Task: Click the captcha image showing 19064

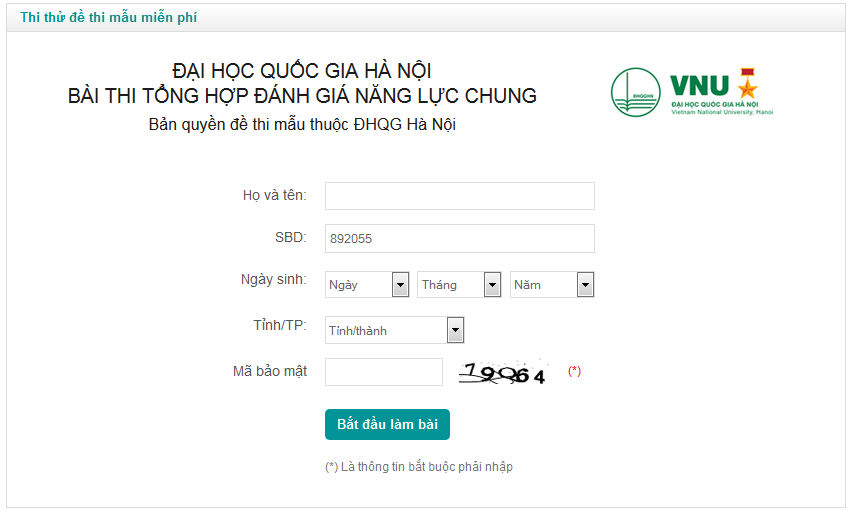Action: 504,373
